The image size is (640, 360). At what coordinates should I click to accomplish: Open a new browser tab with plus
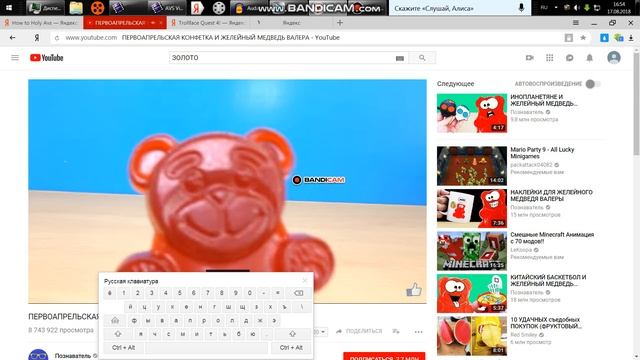point(340,23)
